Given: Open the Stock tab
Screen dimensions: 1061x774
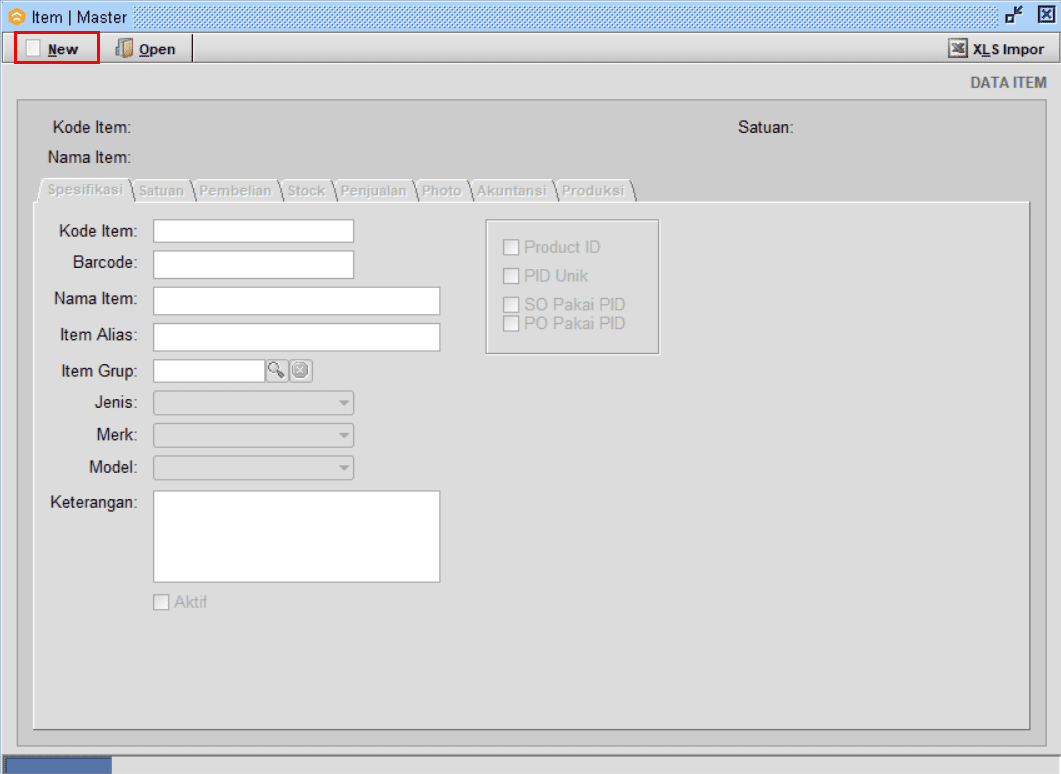Looking at the screenshot, I should 306,191.
